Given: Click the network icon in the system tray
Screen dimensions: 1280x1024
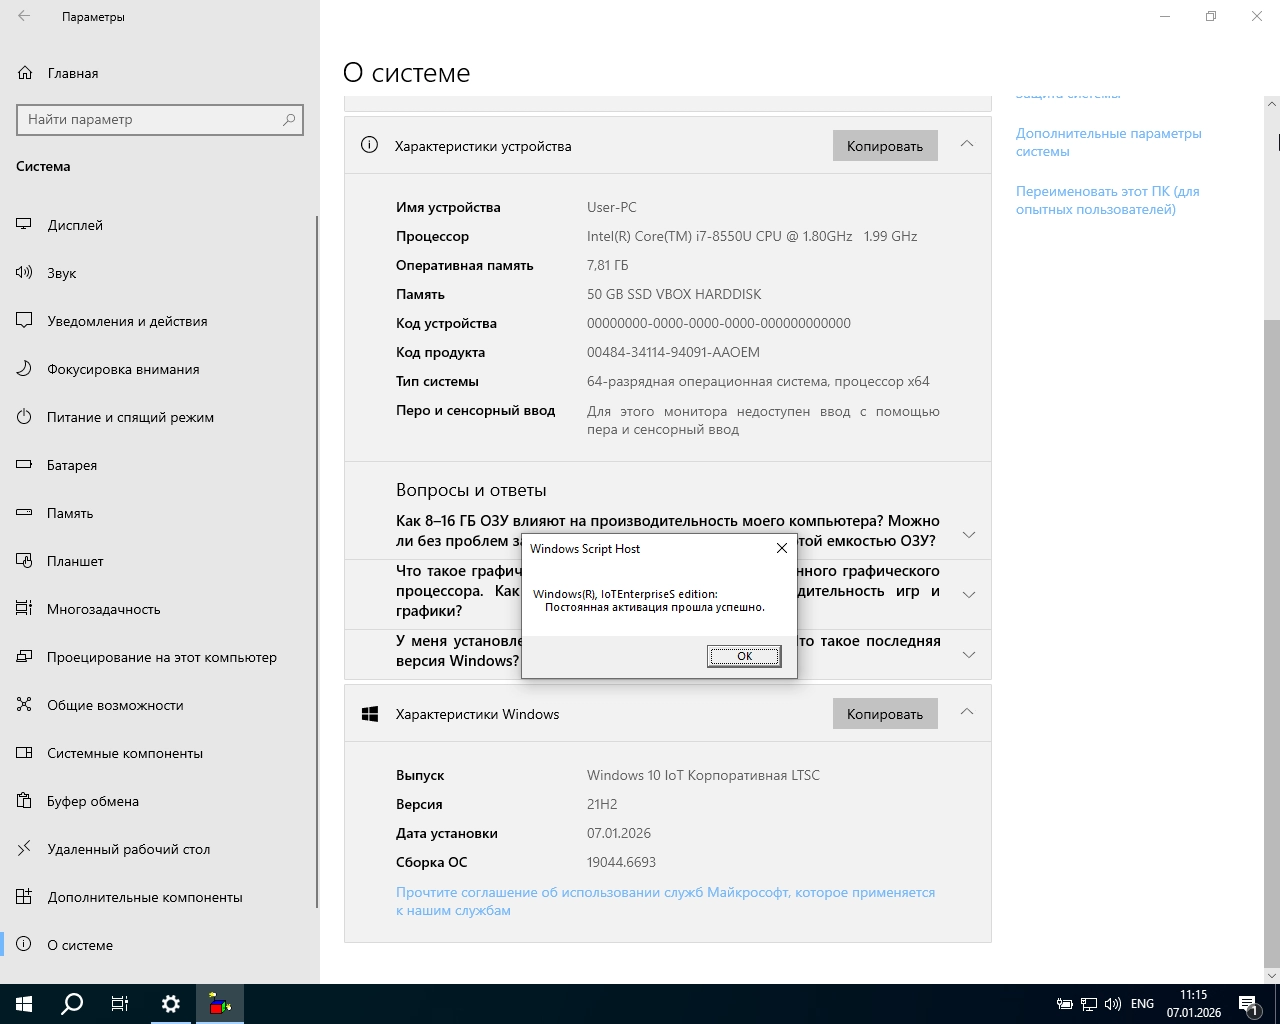Looking at the screenshot, I should (1089, 1004).
